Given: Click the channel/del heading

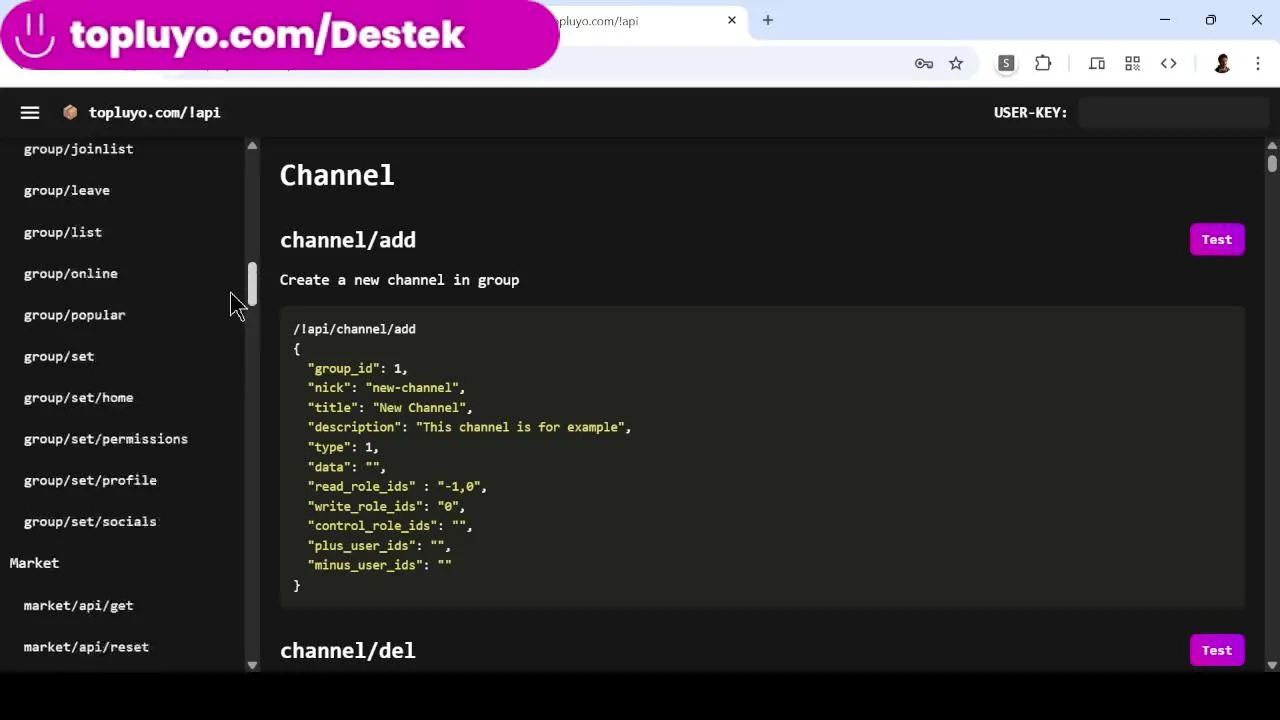Looking at the screenshot, I should [348, 651].
